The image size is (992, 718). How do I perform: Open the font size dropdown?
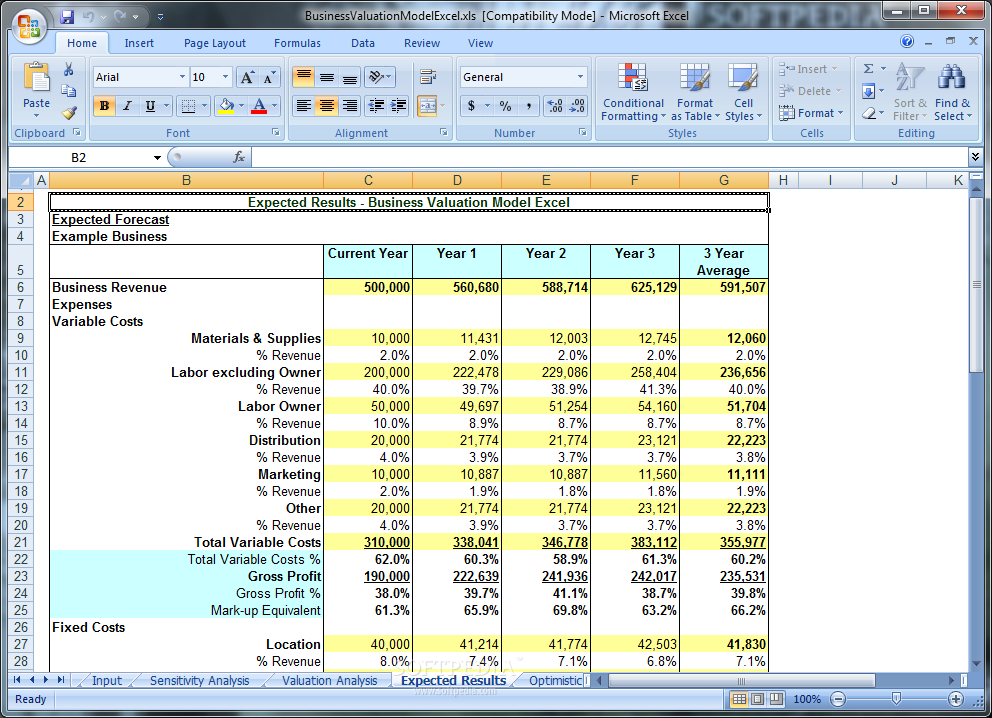(225, 77)
